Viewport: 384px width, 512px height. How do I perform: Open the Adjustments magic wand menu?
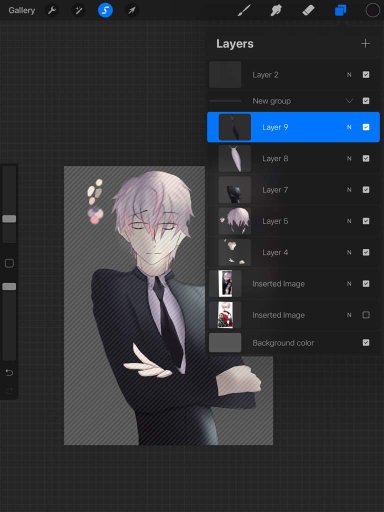79,10
